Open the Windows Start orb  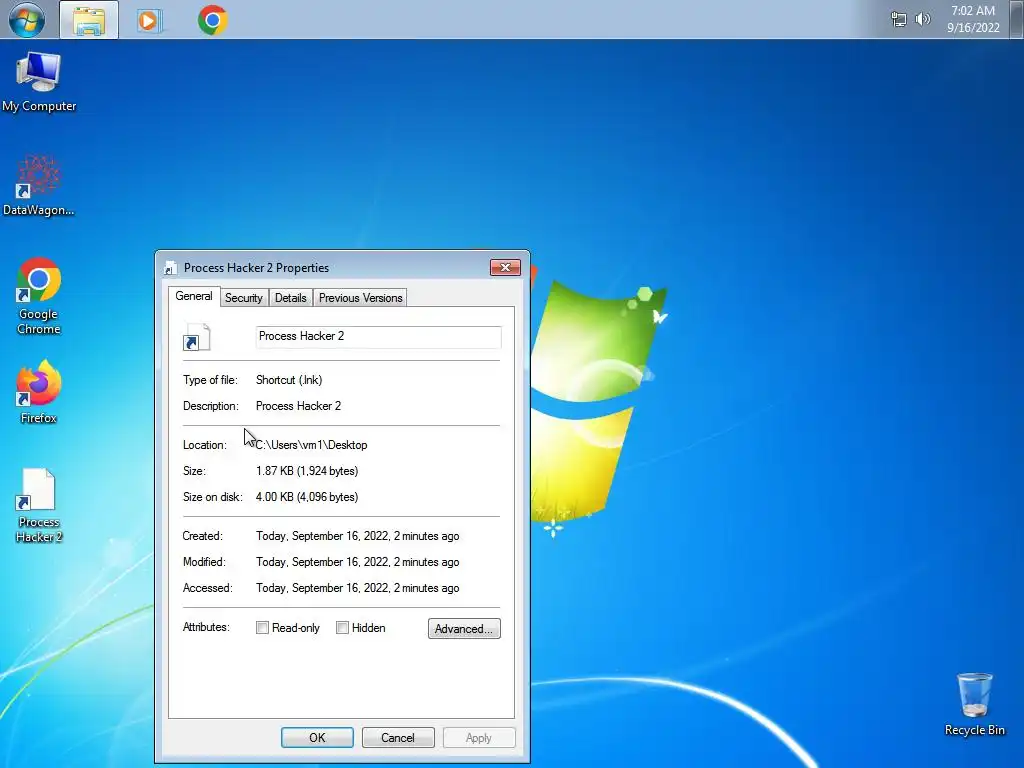27,20
